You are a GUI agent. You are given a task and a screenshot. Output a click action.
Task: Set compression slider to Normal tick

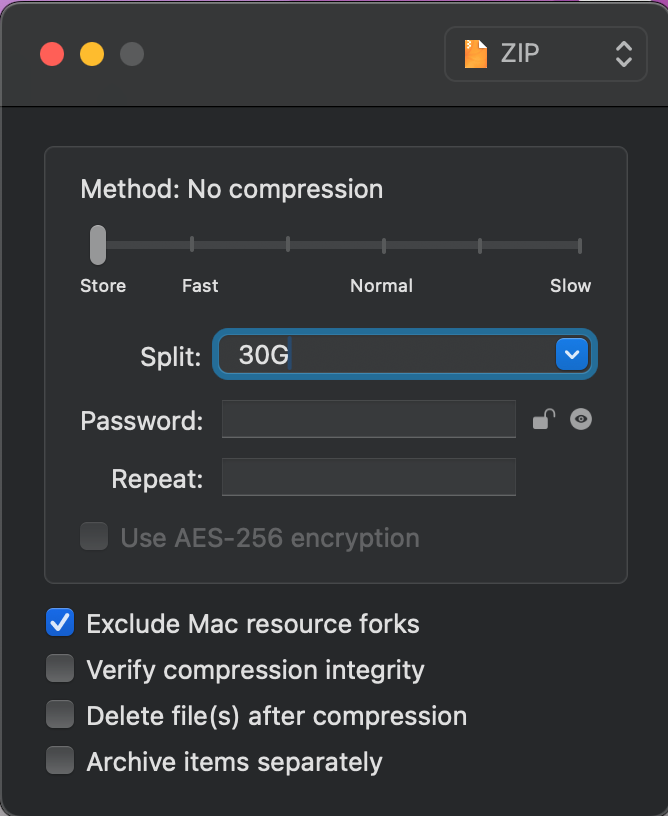pos(384,245)
